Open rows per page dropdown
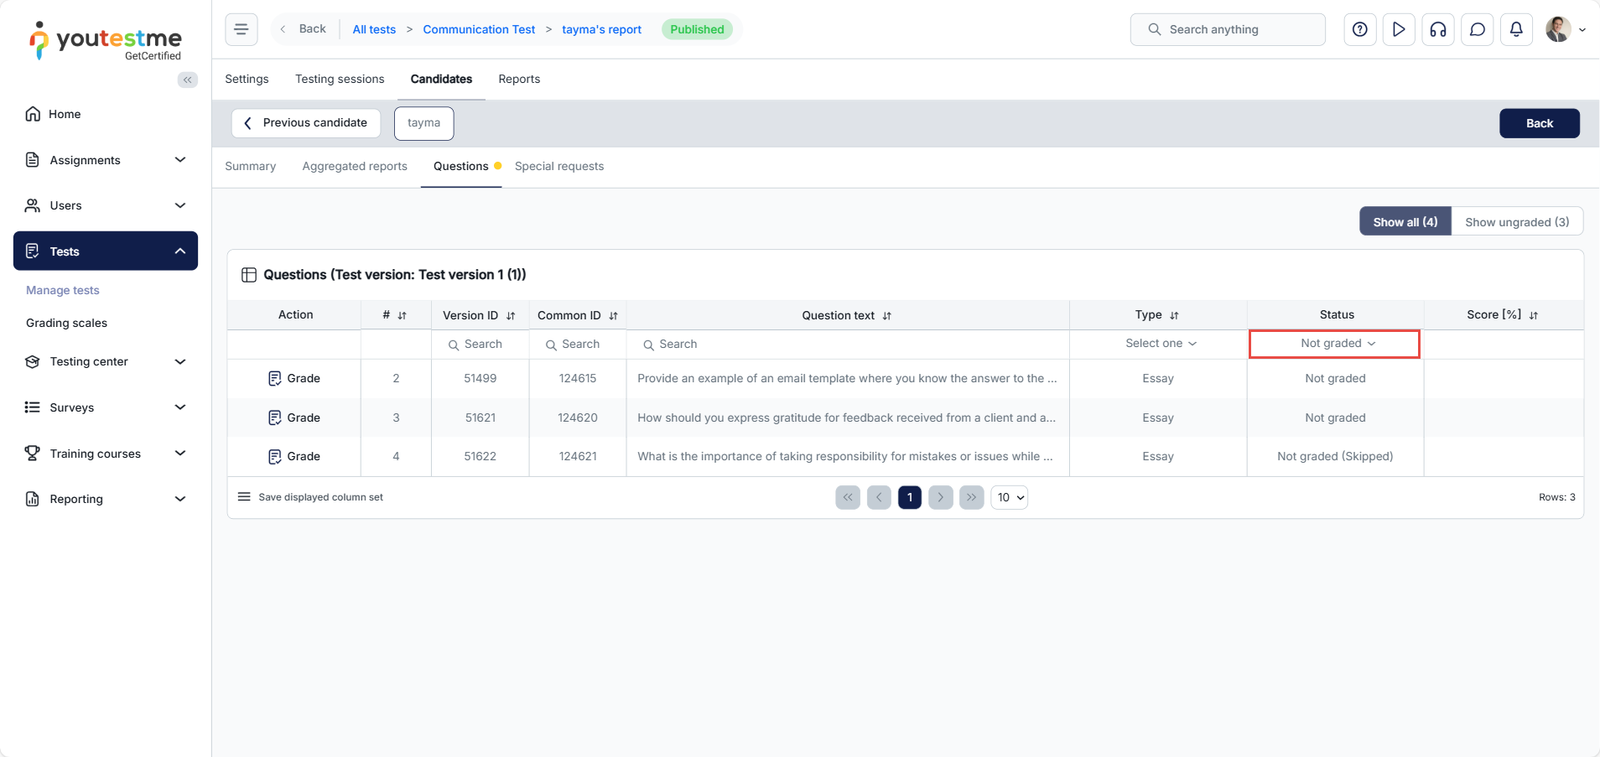Viewport: 1600px width, 757px height. [1009, 498]
